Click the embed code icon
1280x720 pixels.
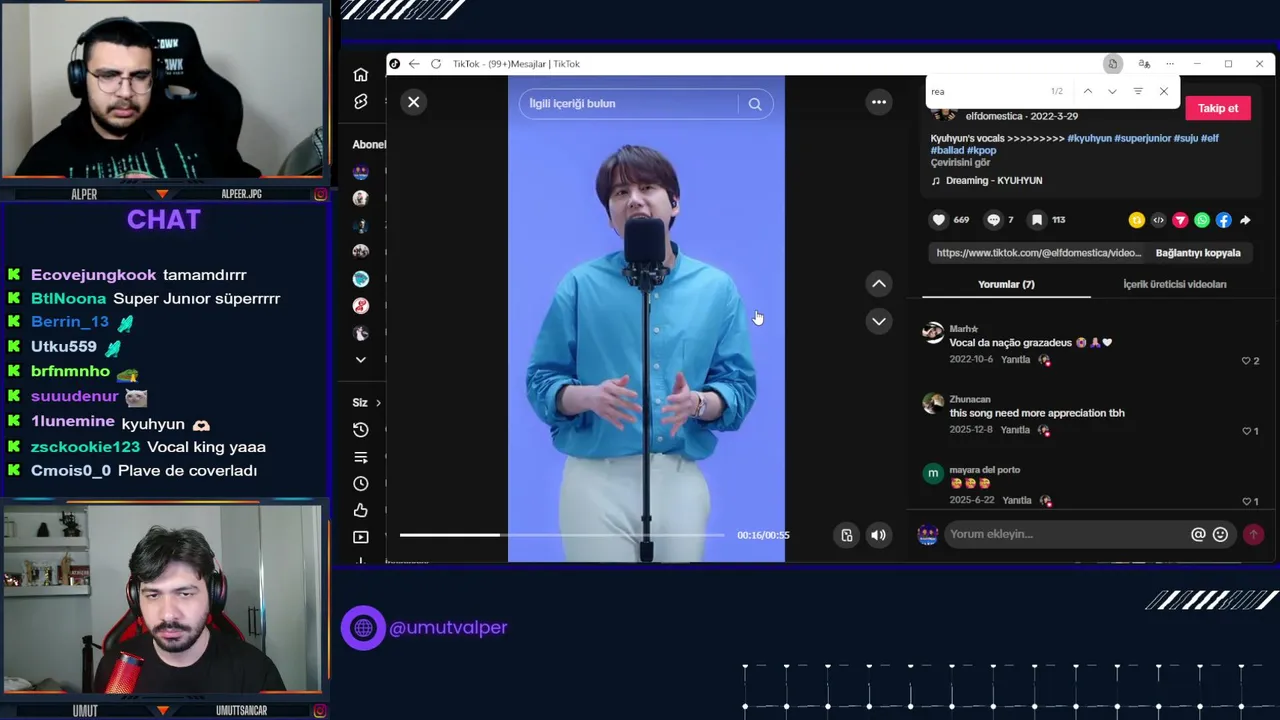1158,220
